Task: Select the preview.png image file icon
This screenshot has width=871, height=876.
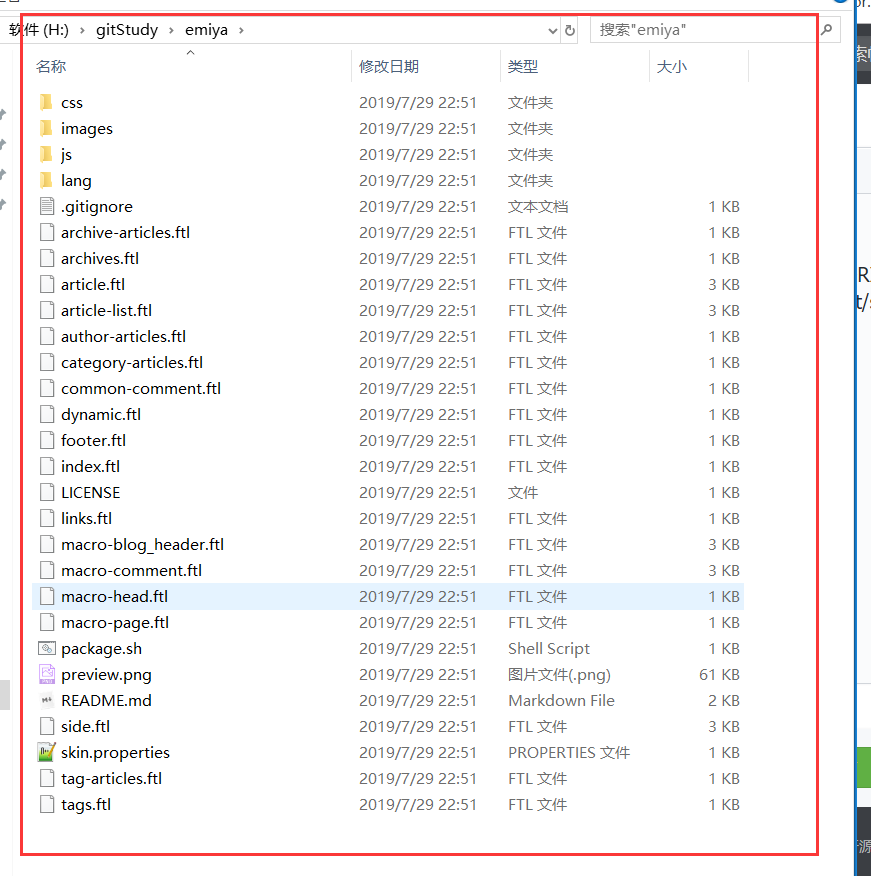Action: pyautogui.click(x=47, y=674)
